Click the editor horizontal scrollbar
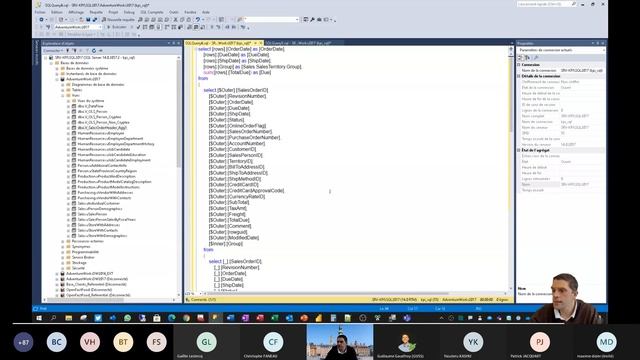 (327, 293)
